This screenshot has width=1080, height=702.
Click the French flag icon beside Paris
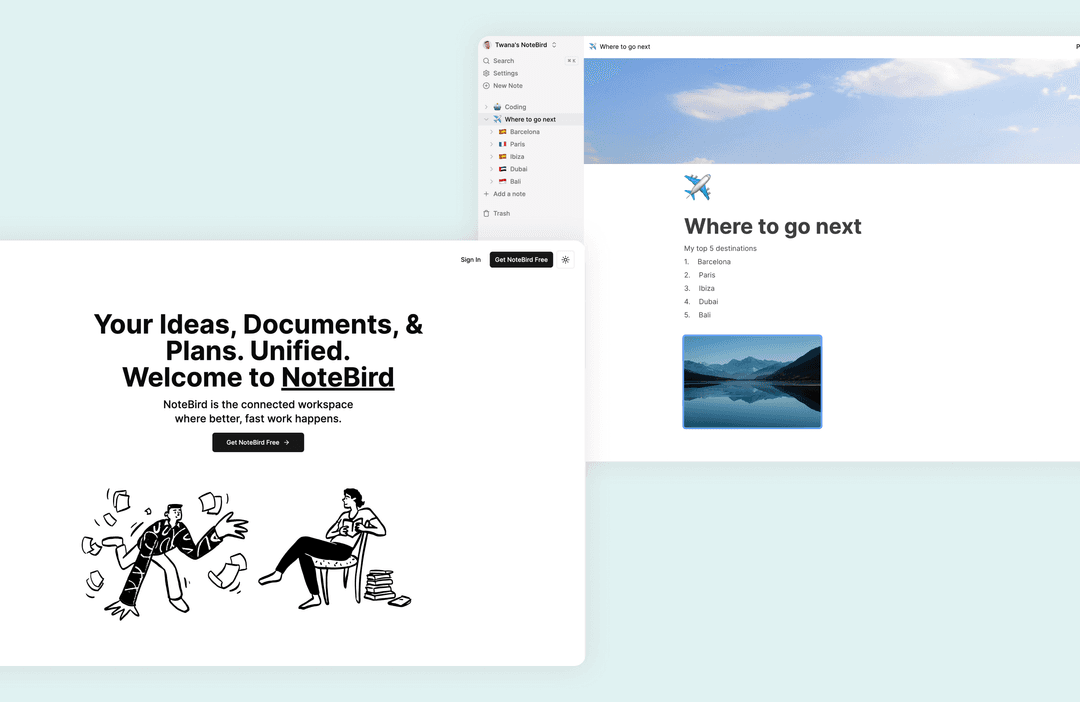tap(502, 144)
